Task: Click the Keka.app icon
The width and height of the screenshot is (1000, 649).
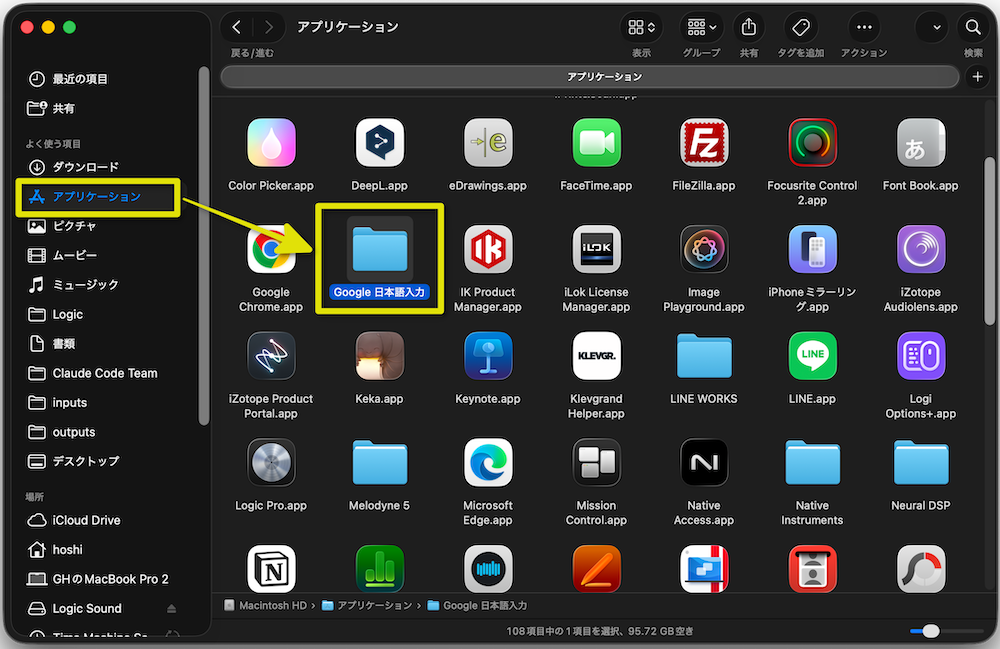Action: point(379,356)
